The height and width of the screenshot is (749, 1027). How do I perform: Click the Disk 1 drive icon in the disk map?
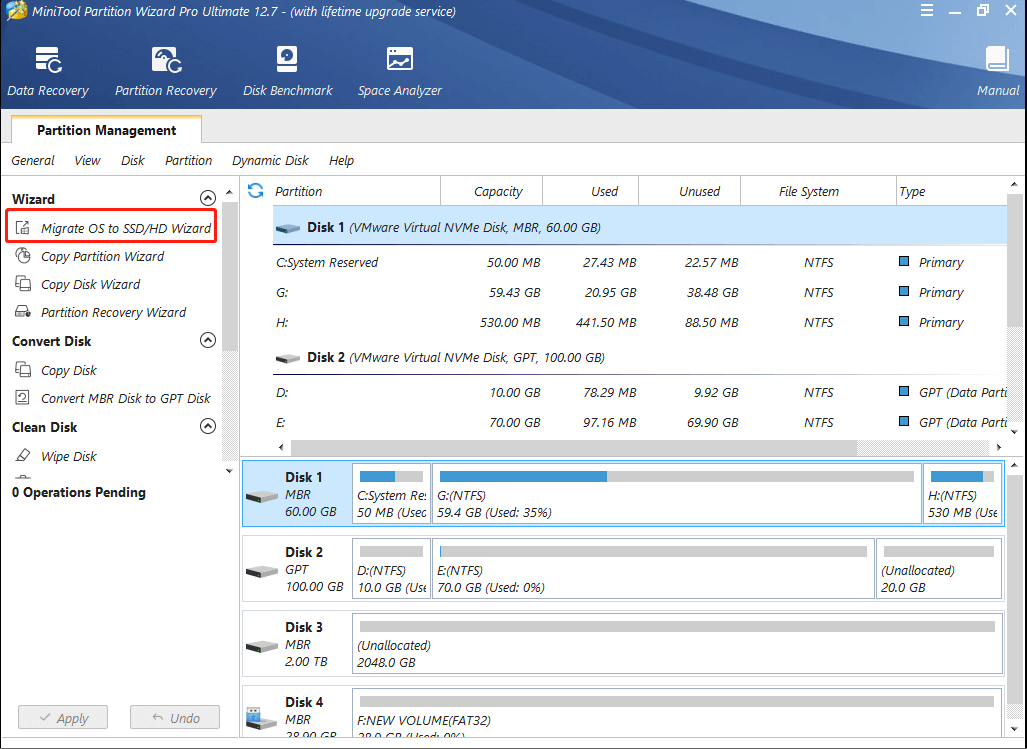(262, 496)
